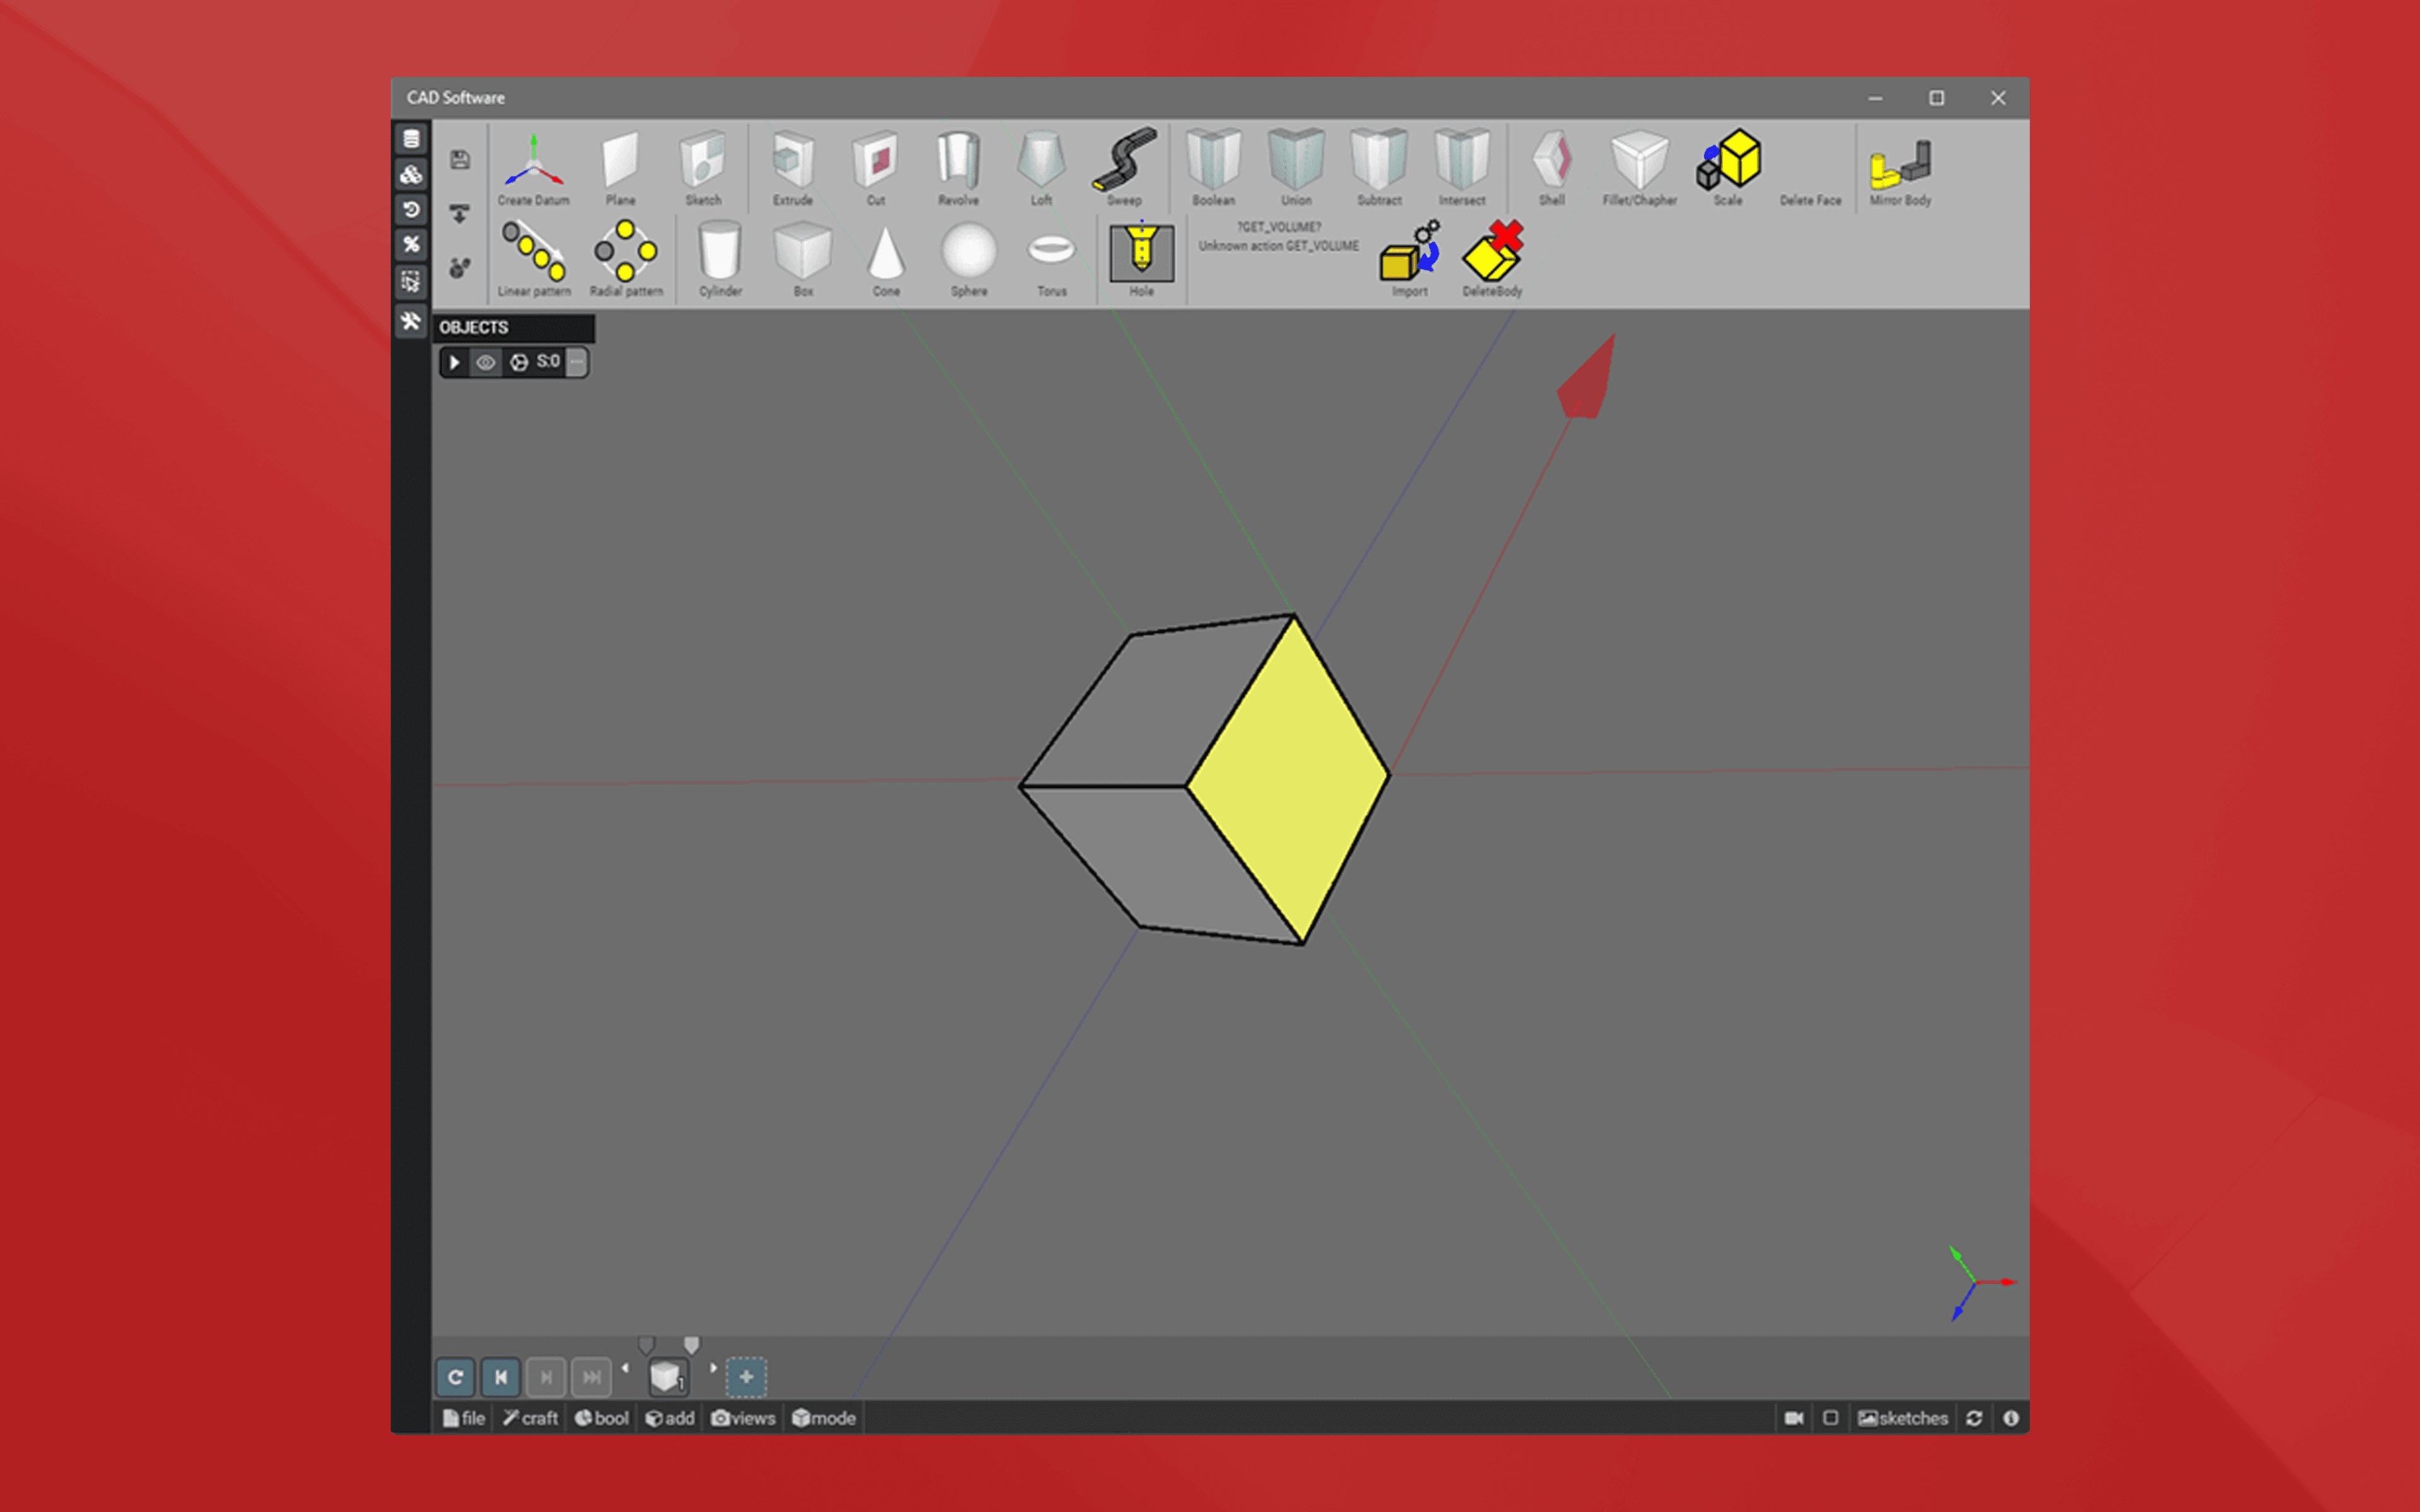Expand the S:0 object tree arrow
2420x1512 pixels.
coord(454,362)
